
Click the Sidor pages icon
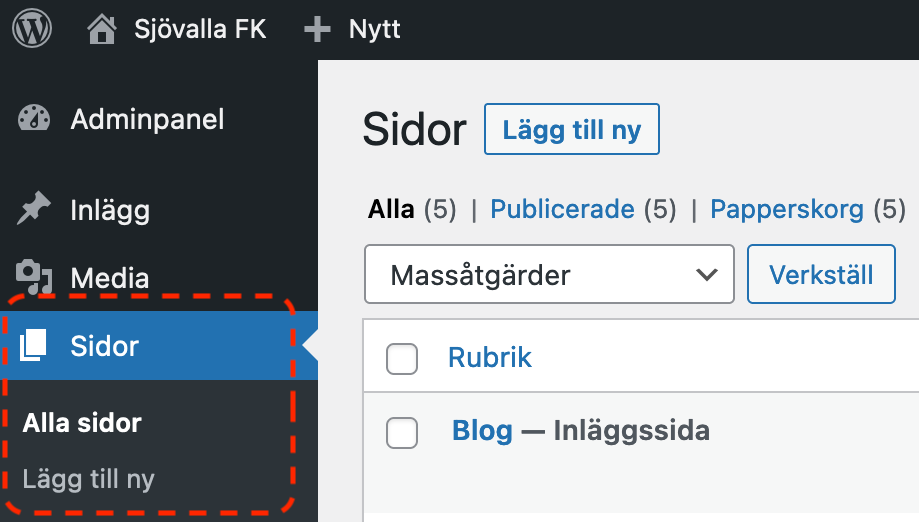34,346
